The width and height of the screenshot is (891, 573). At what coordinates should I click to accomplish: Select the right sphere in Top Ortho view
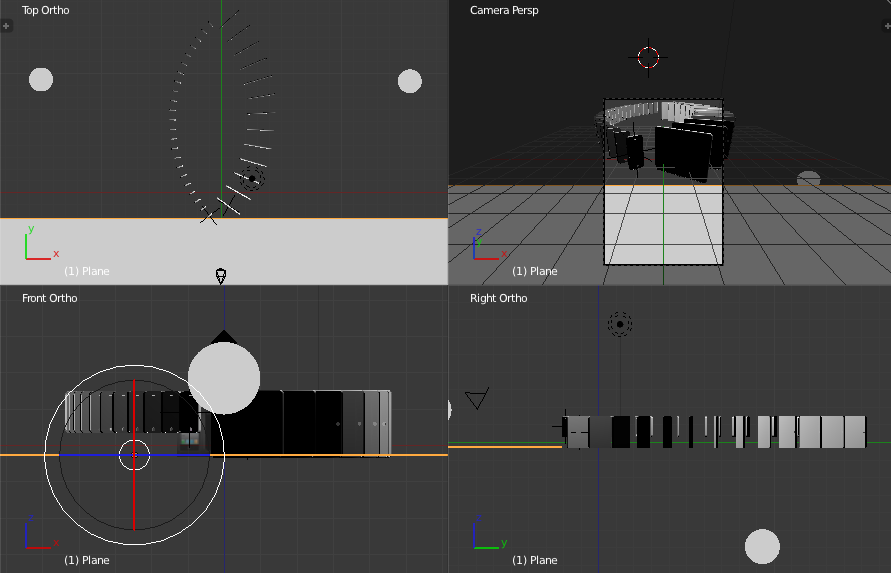tap(410, 81)
